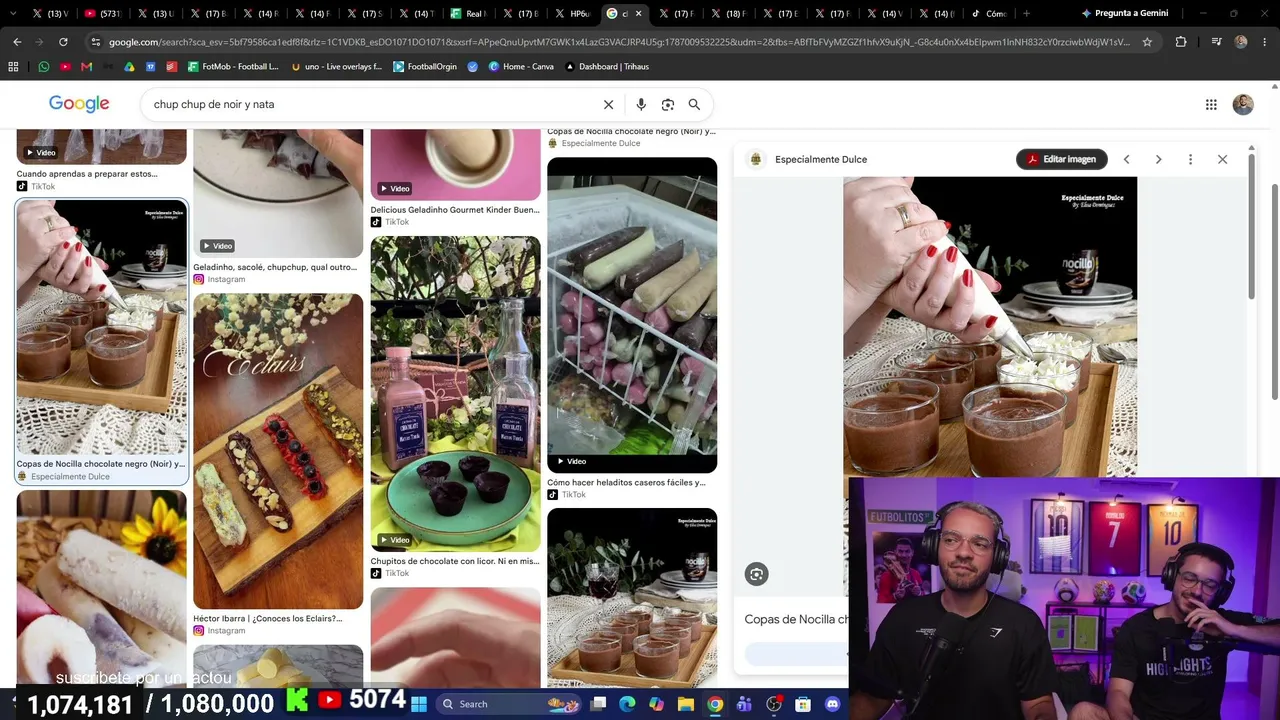Image resolution: width=1280 pixels, height=720 pixels.
Task: Open the FootballOrgin bookmark
Action: coord(425,67)
